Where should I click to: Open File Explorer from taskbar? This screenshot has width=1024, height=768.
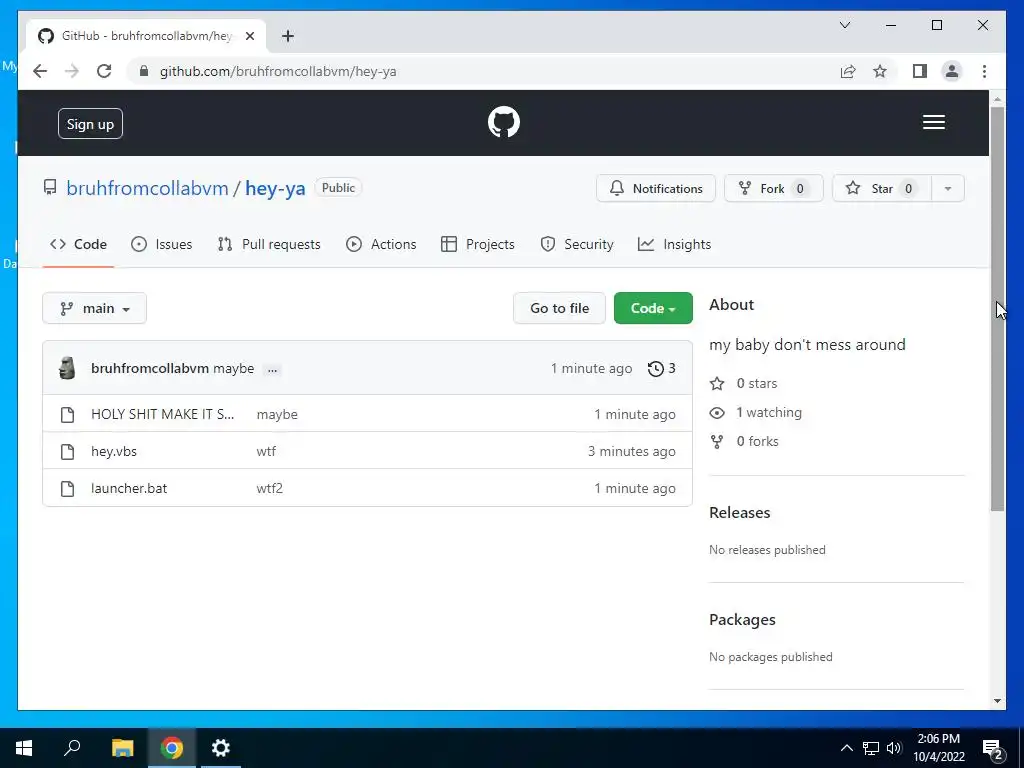(x=122, y=748)
